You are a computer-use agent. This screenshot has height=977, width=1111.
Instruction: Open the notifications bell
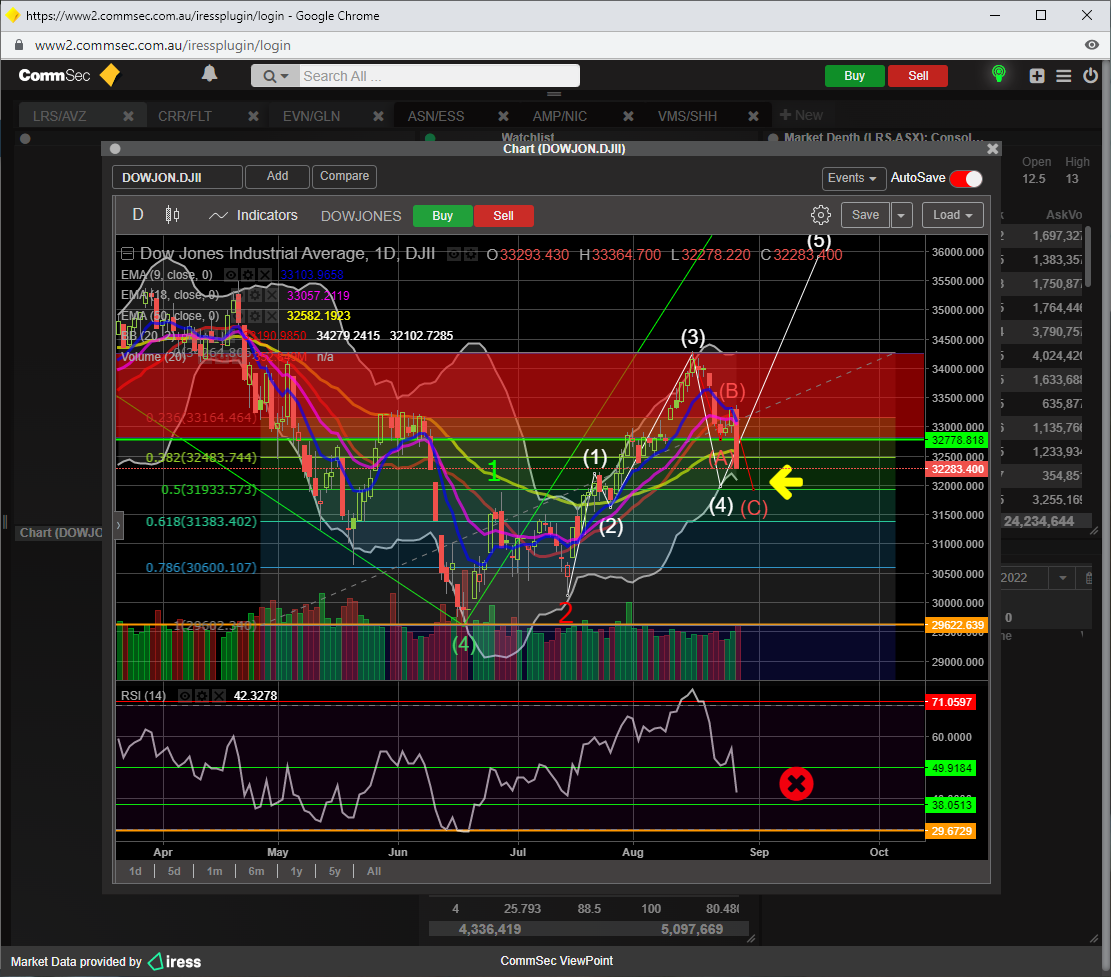pos(209,75)
